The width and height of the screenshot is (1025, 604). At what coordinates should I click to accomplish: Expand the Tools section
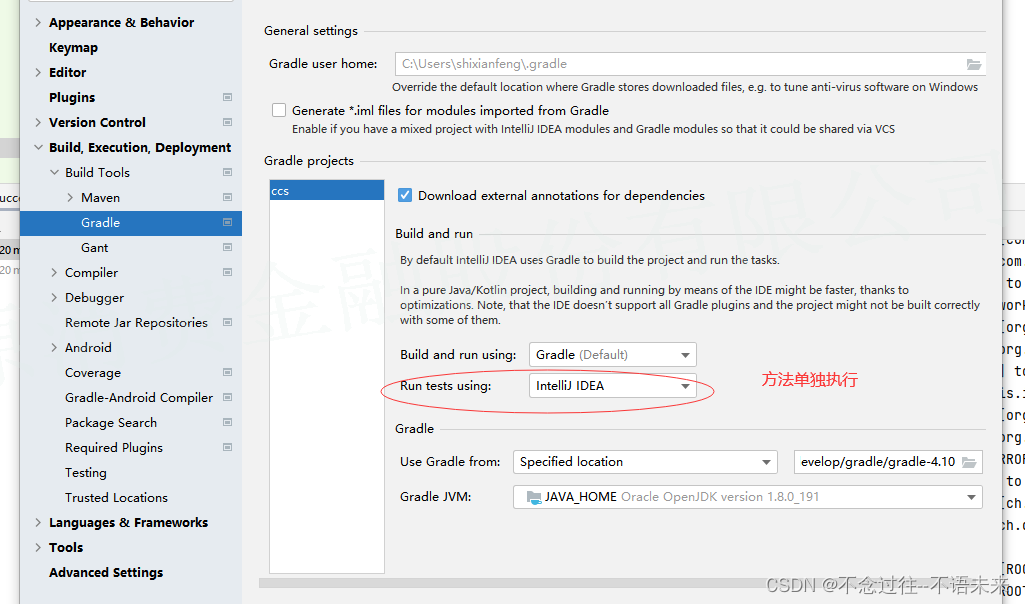(38, 547)
